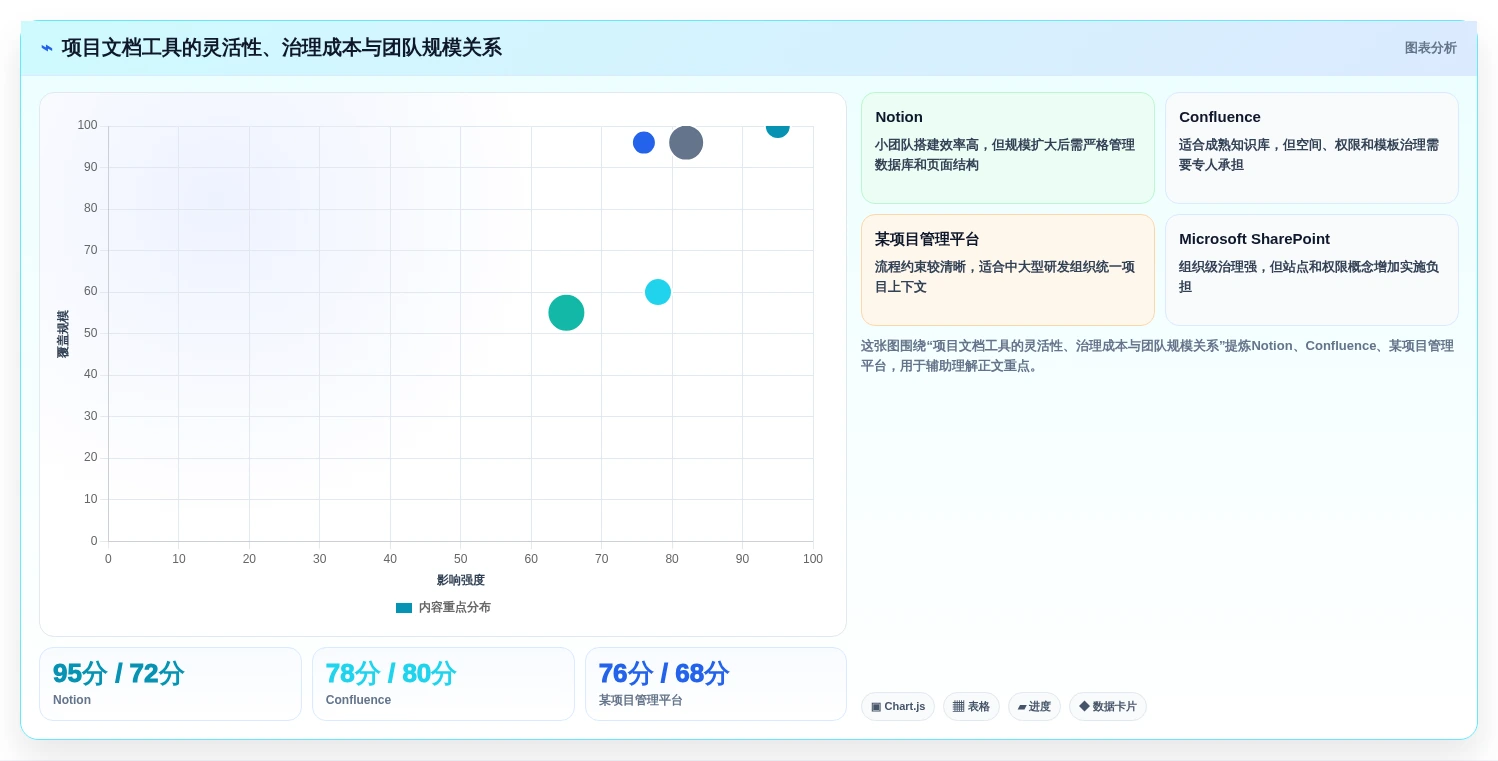Click the 表格 tag chip

pos(971,707)
